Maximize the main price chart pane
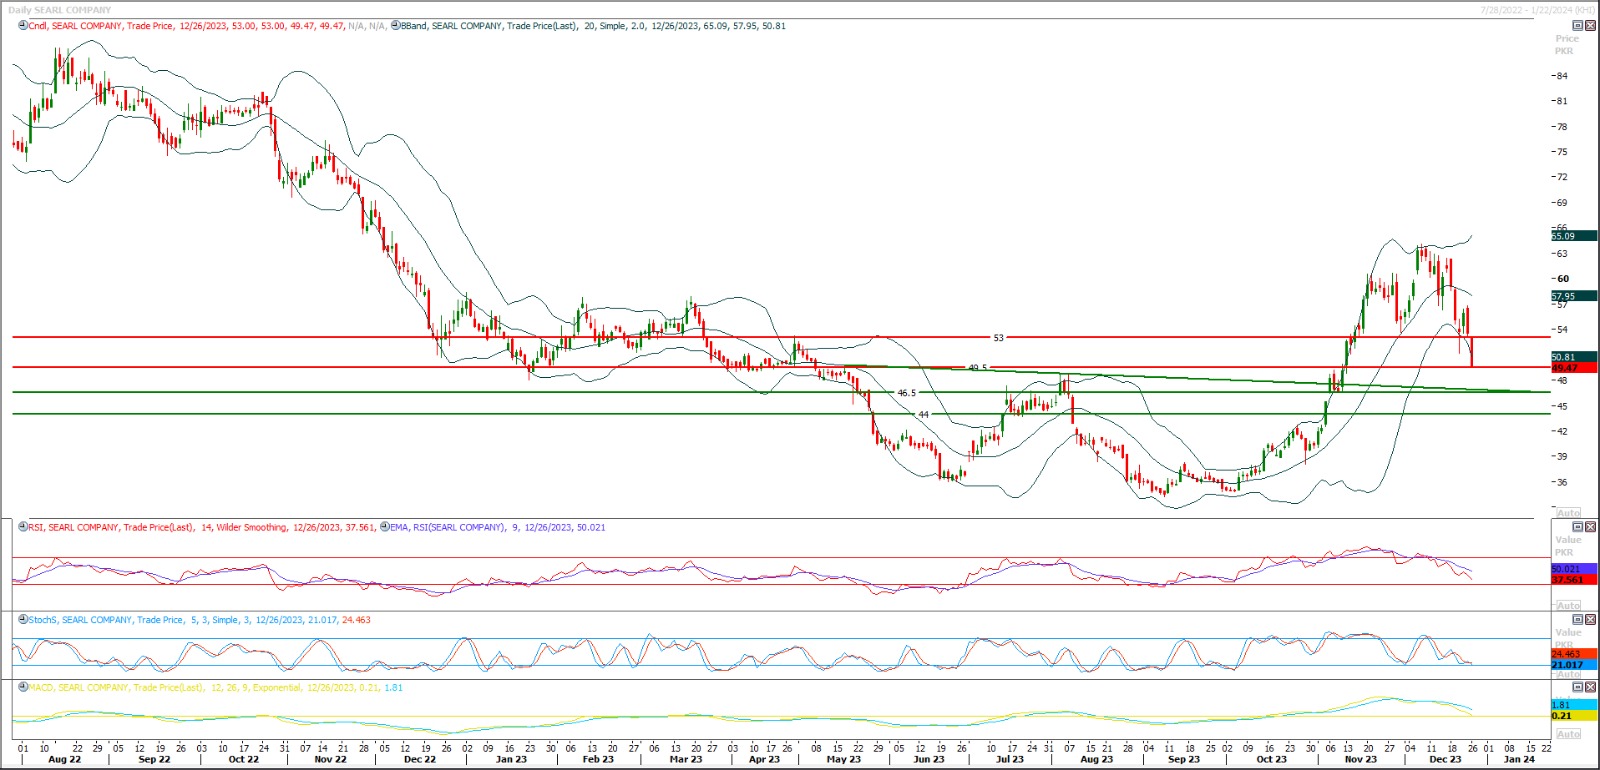Screen dimensions: 1600x770 click(x=1578, y=26)
